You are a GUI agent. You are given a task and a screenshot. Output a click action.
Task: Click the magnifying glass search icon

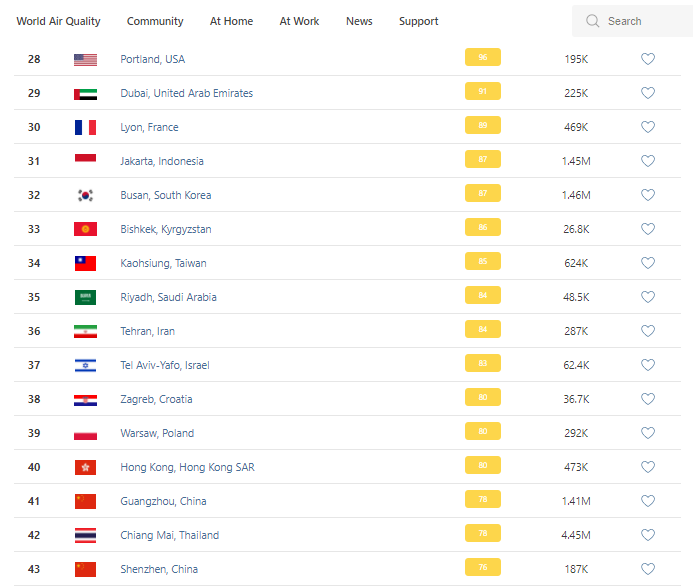(593, 21)
